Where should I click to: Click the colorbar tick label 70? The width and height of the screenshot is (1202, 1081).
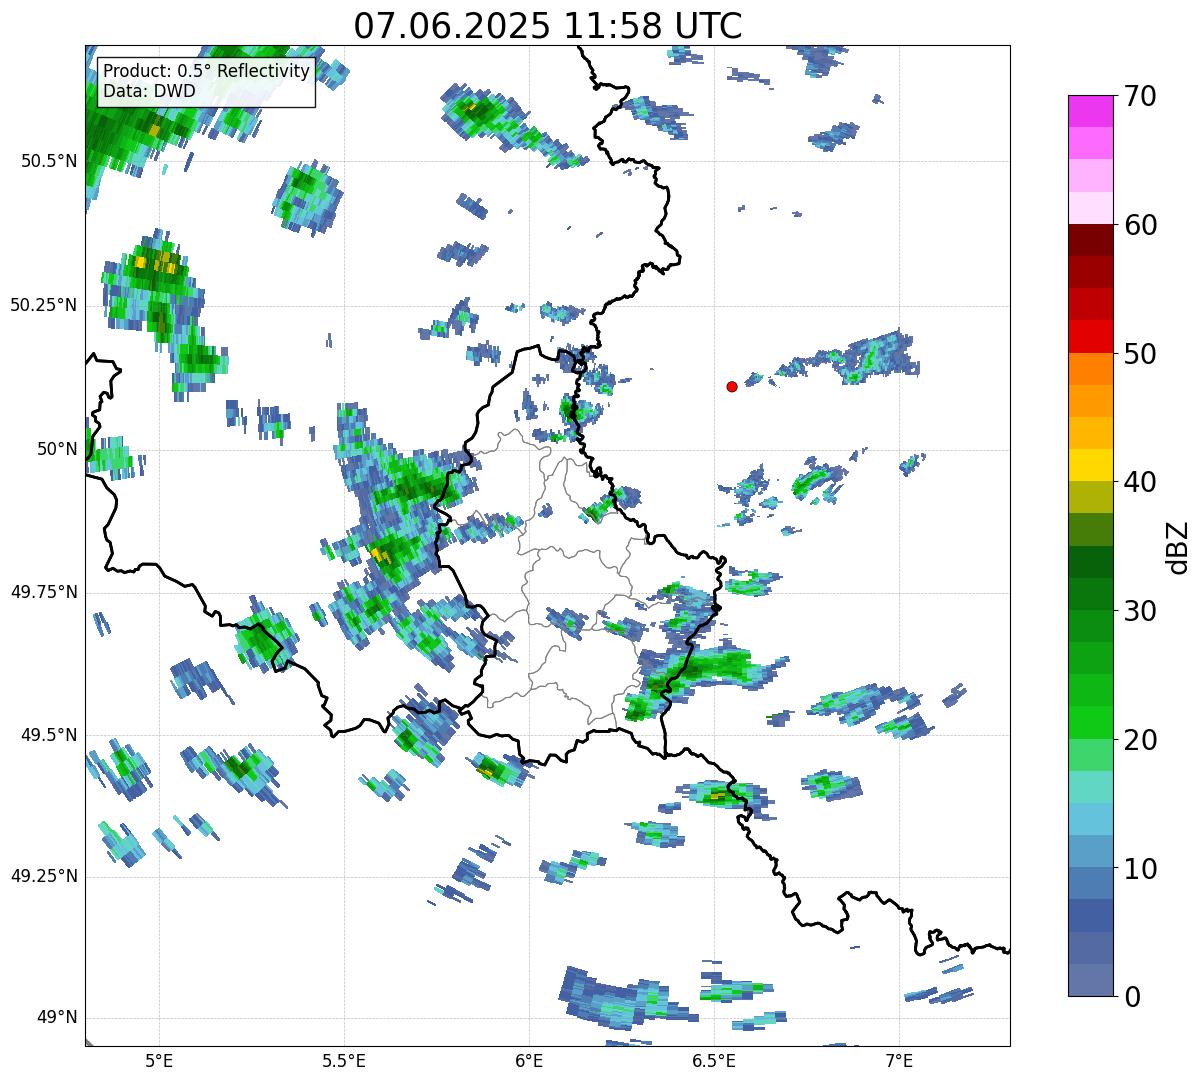(x=1139, y=96)
